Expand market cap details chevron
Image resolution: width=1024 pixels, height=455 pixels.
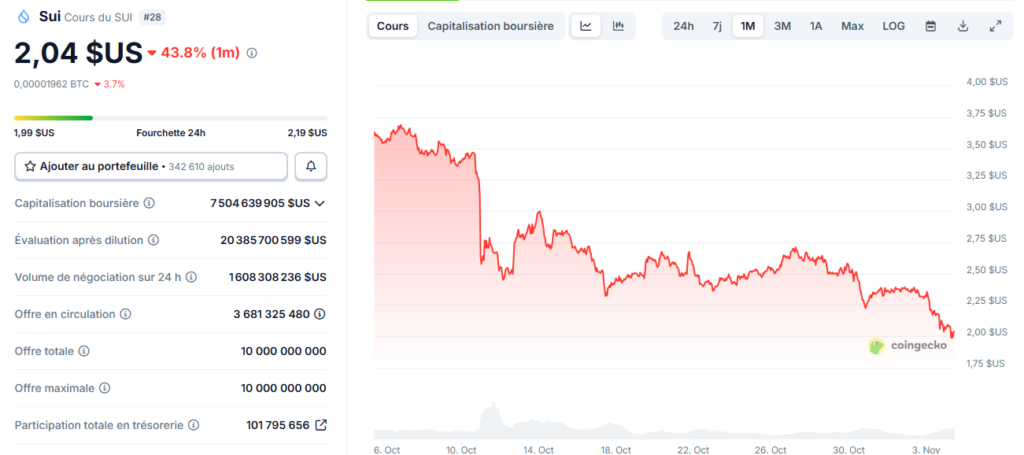coord(320,203)
